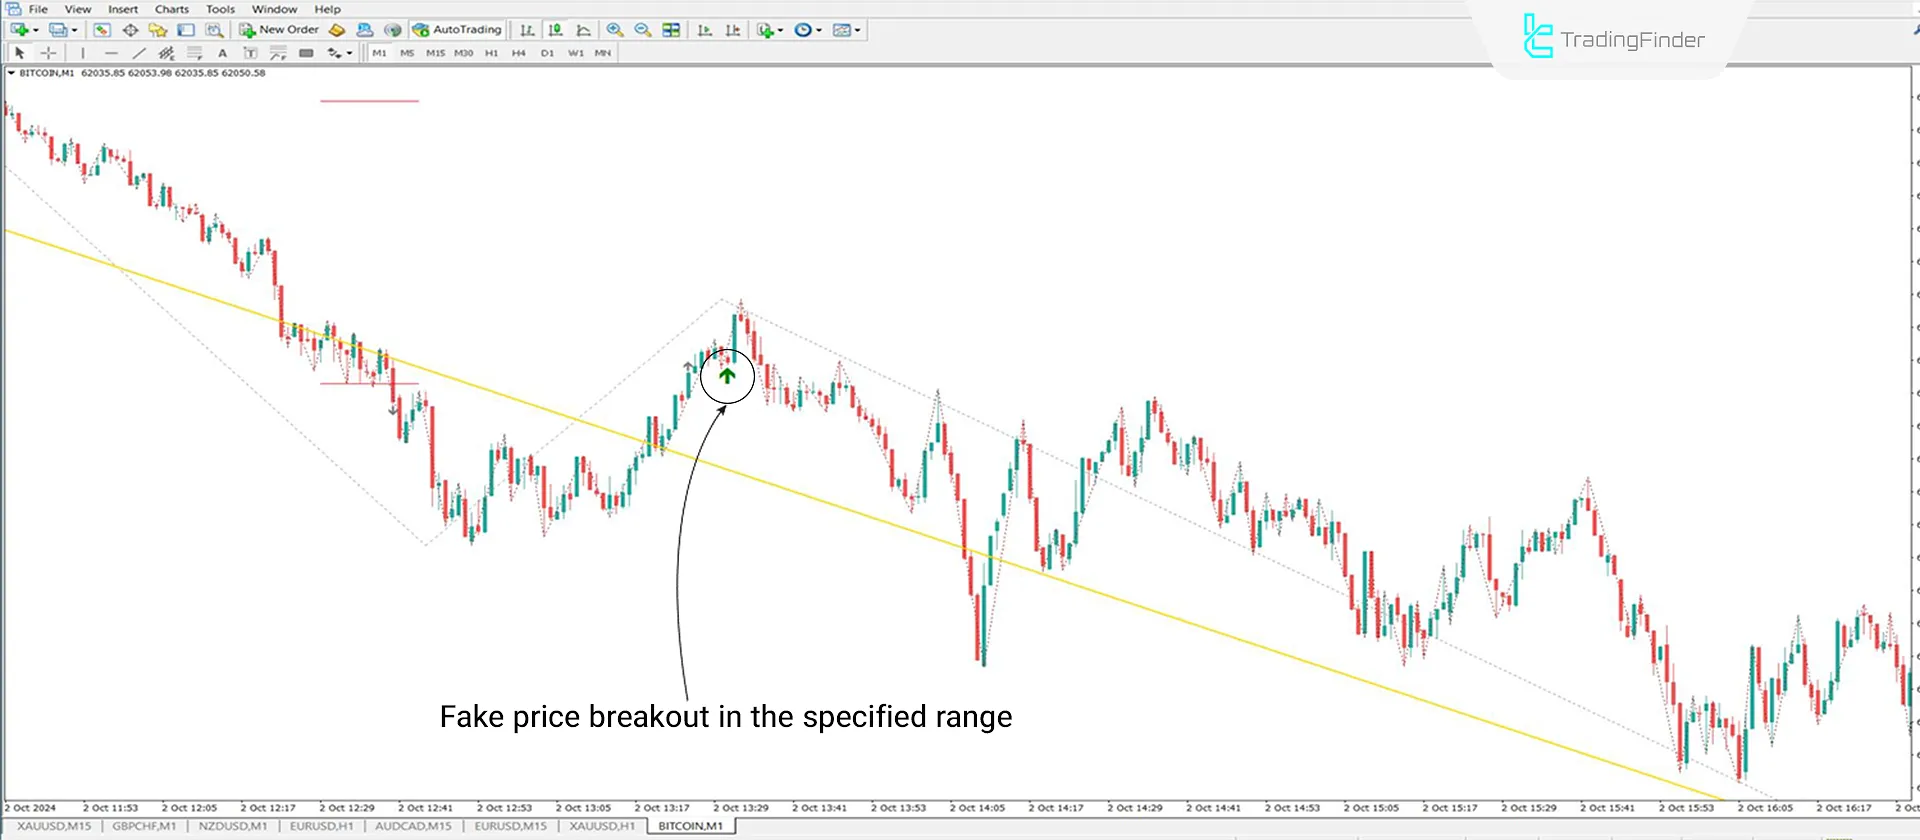The image size is (1920, 840).
Task: Select the horizontal line drawing tool
Action: pyautogui.click(x=111, y=53)
